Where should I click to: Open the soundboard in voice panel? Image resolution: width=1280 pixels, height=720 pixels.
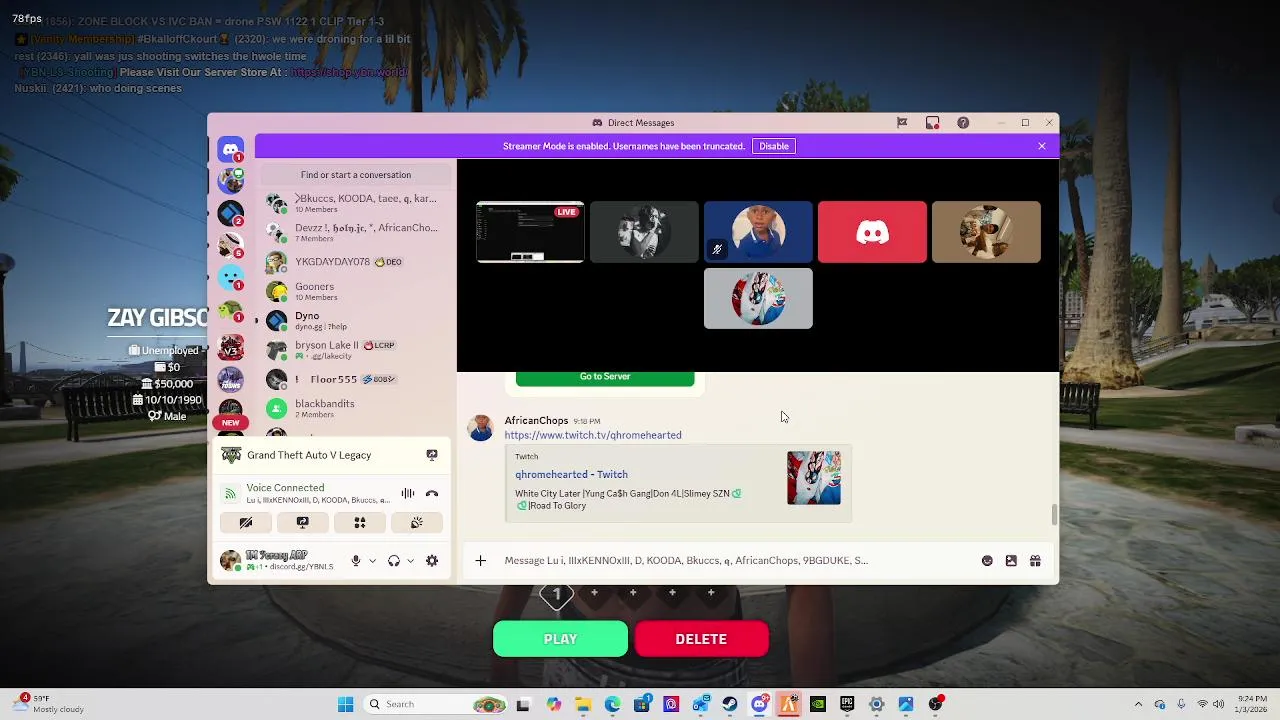click(x=417, y=523)
